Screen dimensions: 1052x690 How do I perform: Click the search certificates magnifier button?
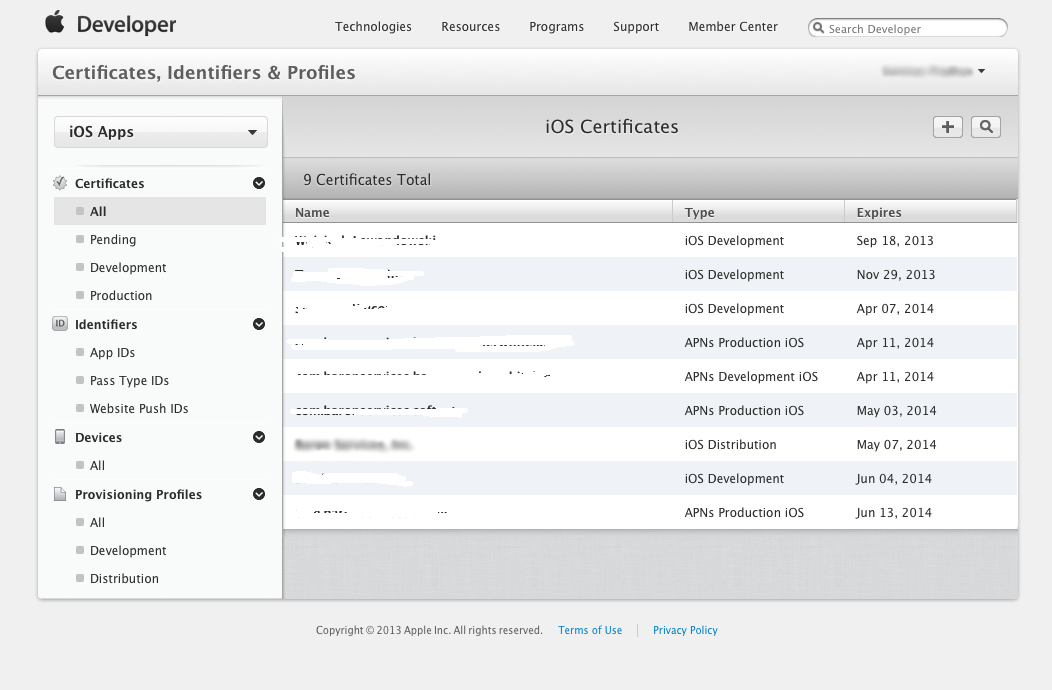coord(986,127)
